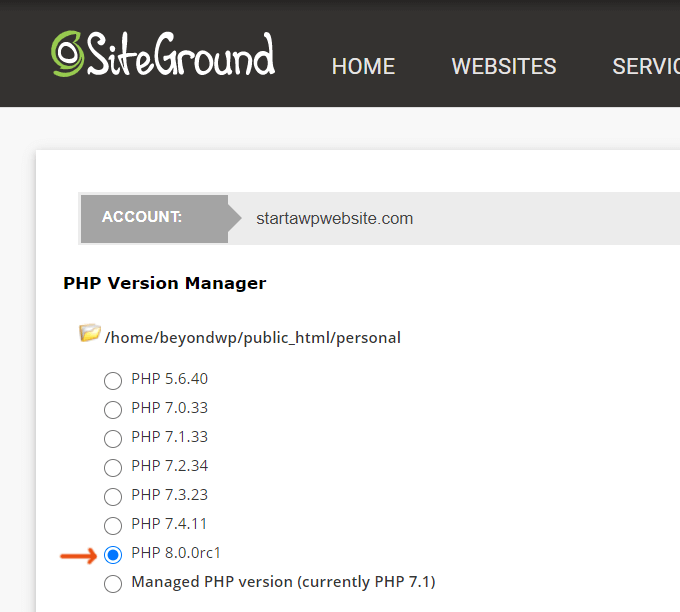Open the HOME menu item
This screenshot has height=612, width=680.
pos(363,66)
